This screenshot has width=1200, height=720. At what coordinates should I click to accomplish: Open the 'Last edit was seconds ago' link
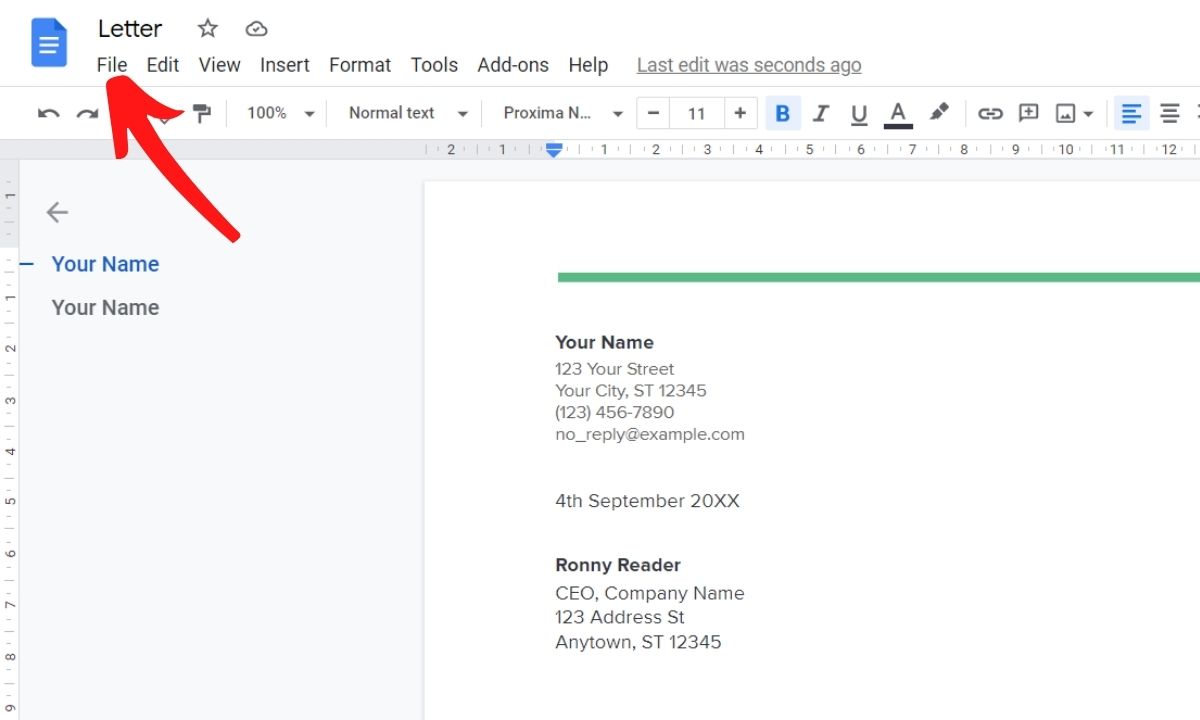748,65
